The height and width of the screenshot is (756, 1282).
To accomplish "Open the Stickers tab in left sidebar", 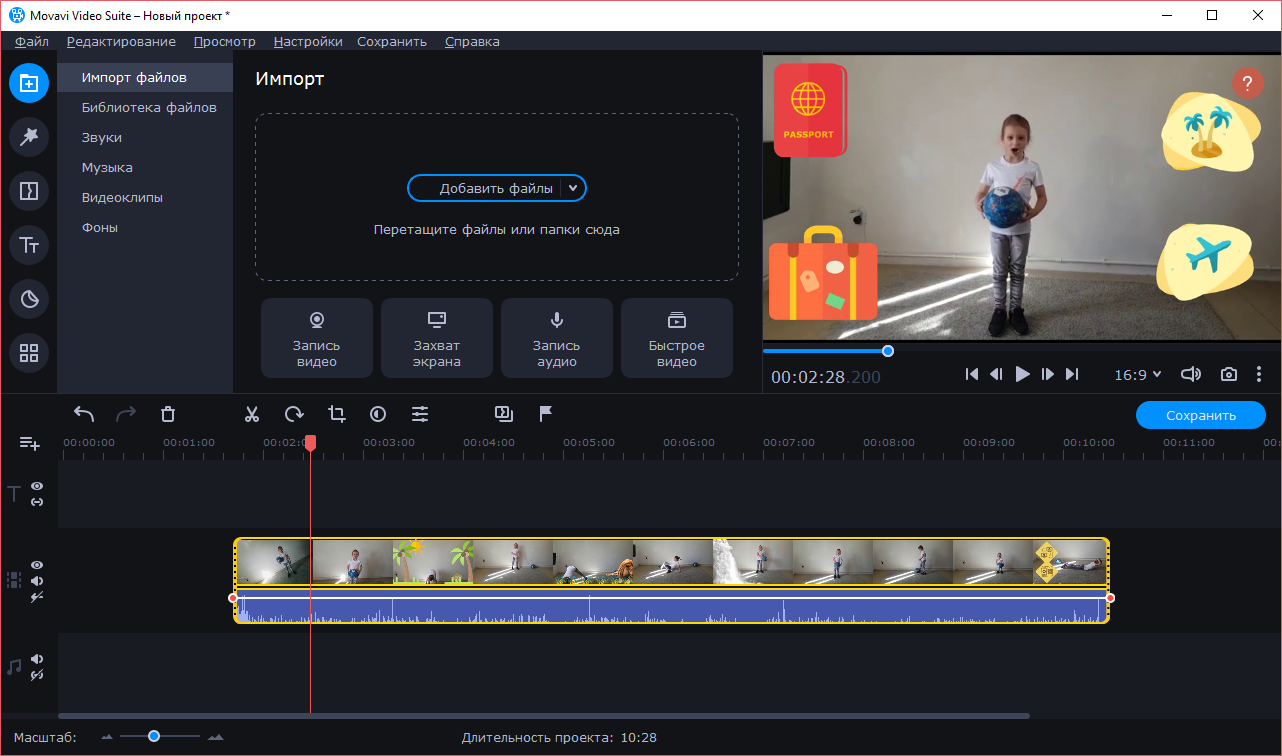I will (x=29, y=298).
